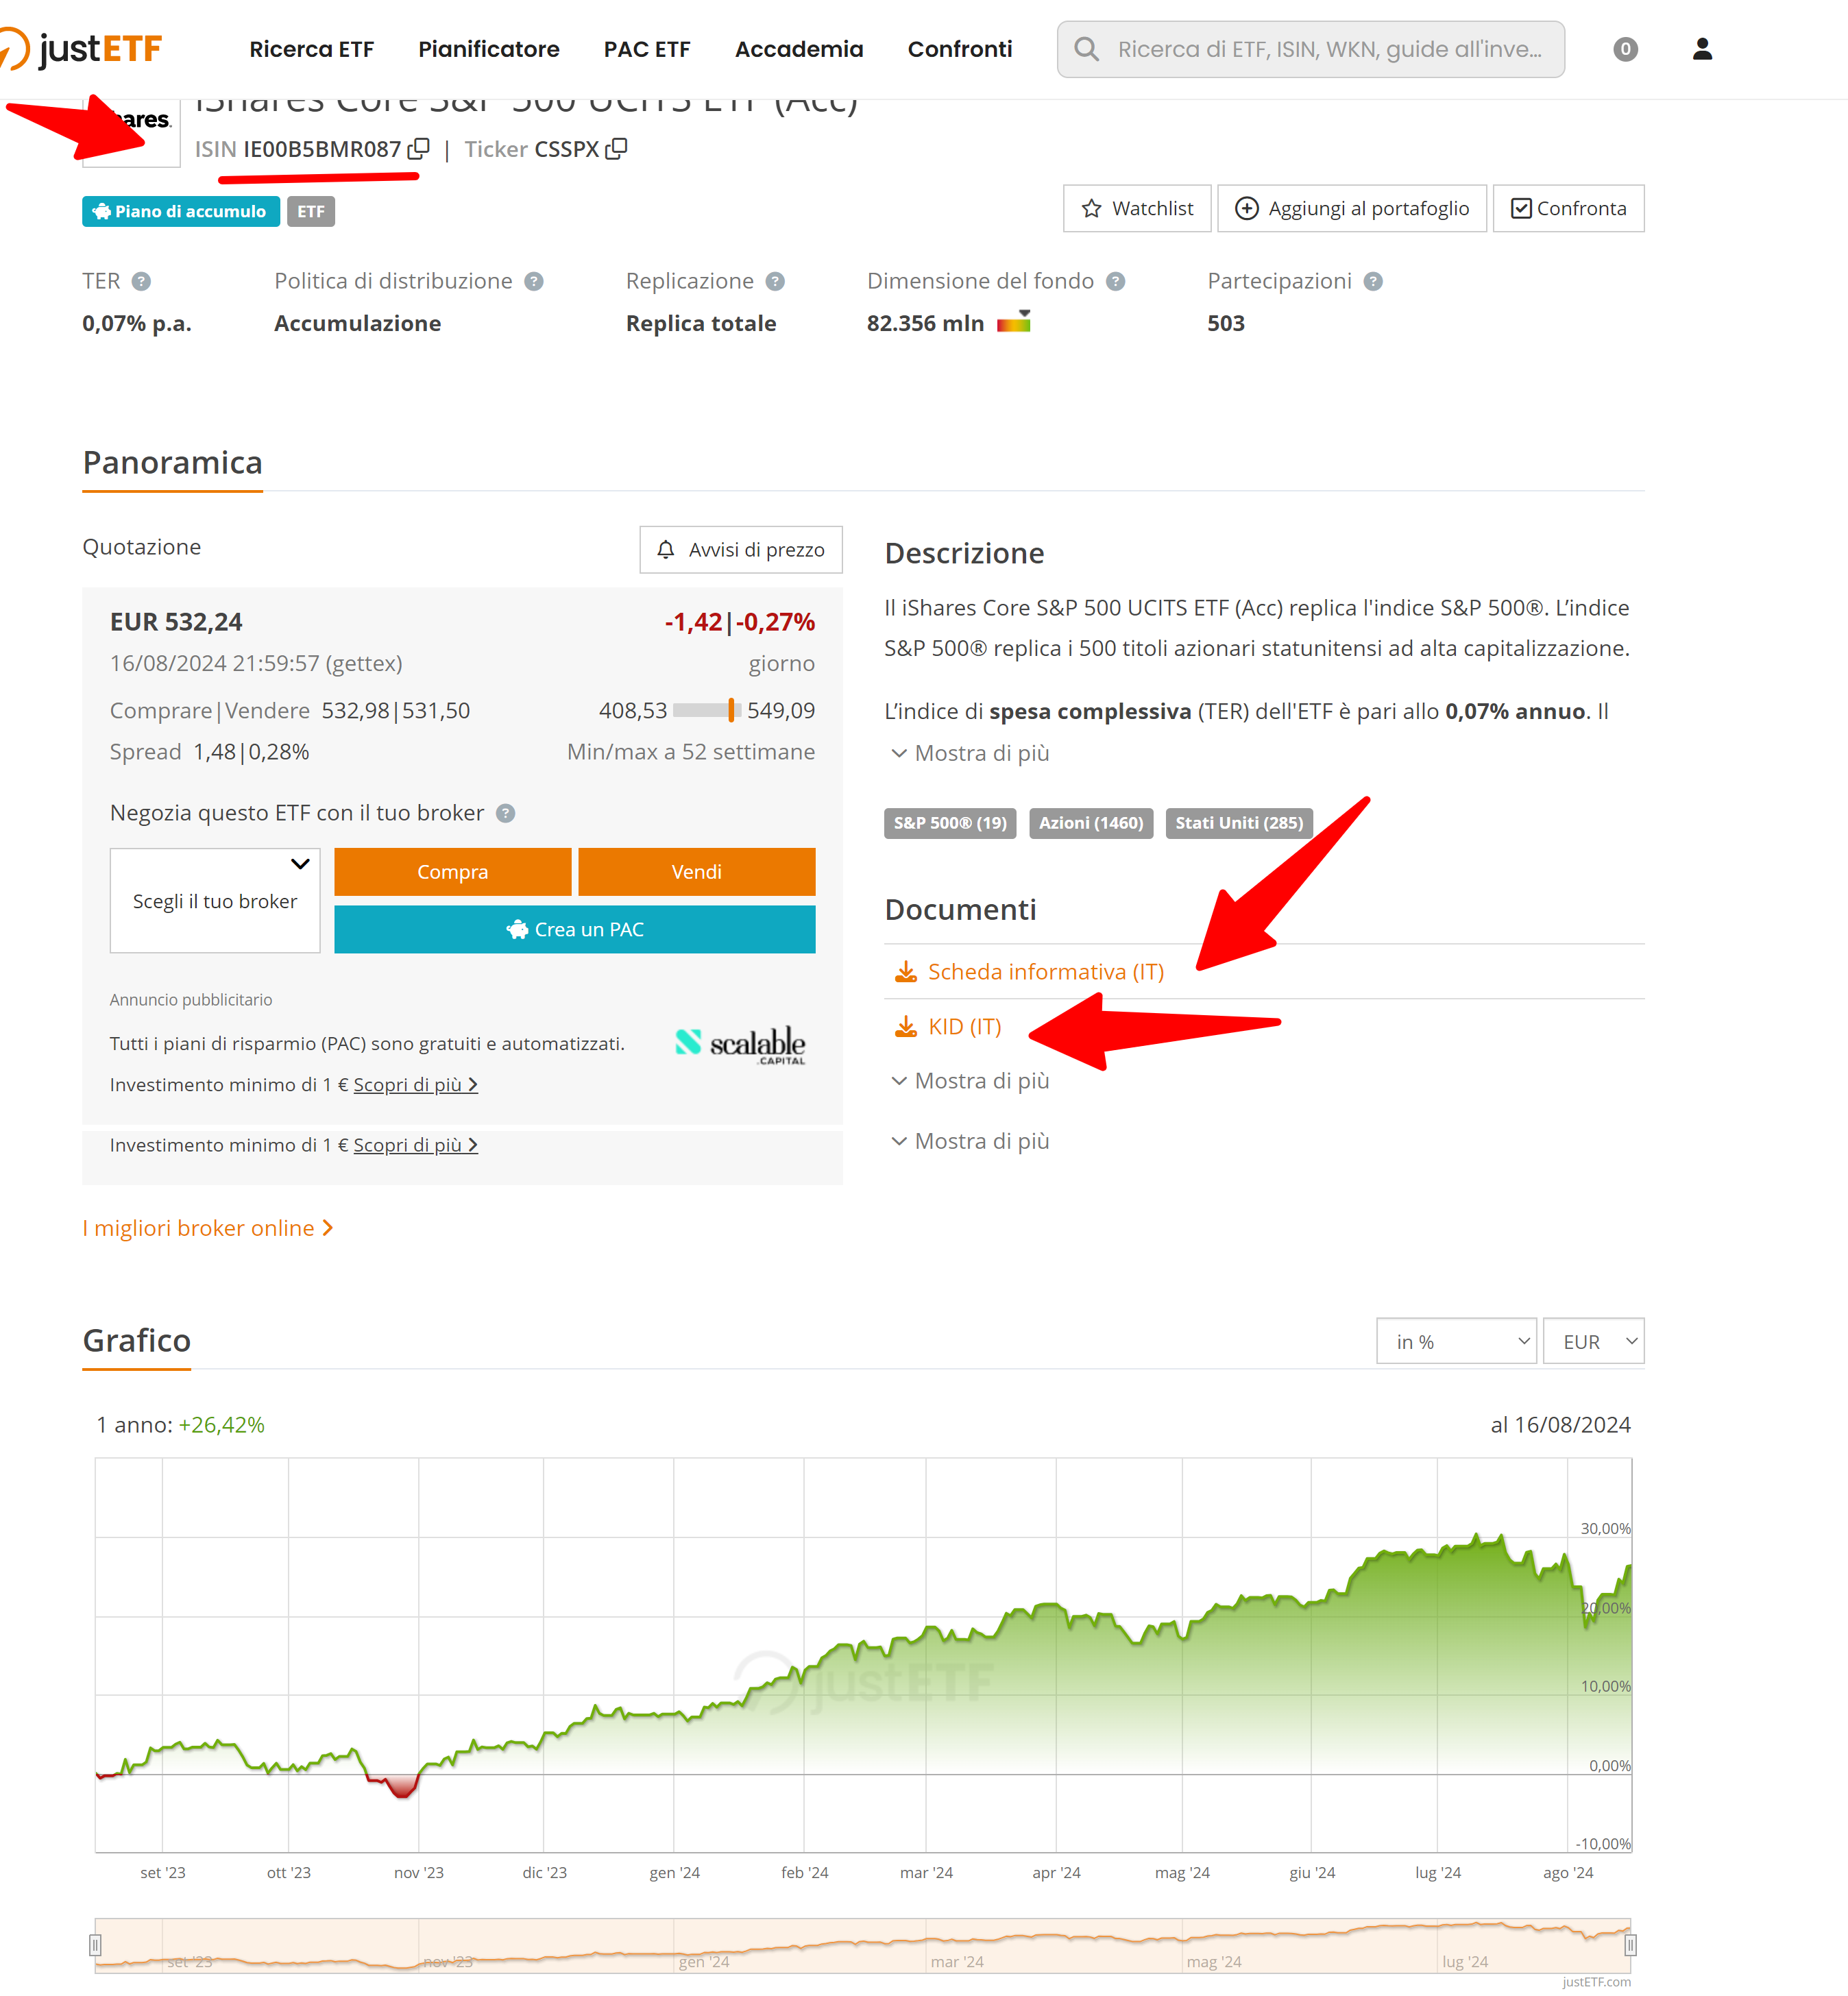Open Accademia menu item
1848x1996 pixels.
[x=799, y=49]
